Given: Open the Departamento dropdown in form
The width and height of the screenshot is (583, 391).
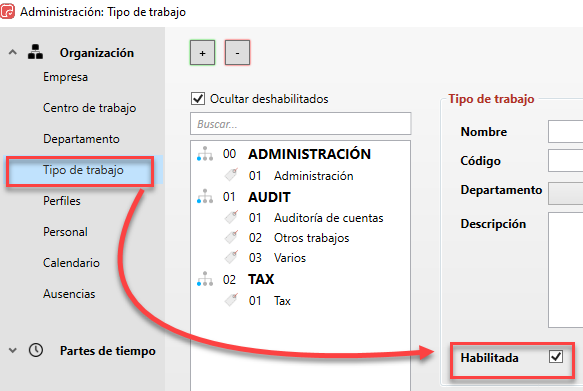Looking at the screenshot, I should pyautogui.click(x=566, y=193).
